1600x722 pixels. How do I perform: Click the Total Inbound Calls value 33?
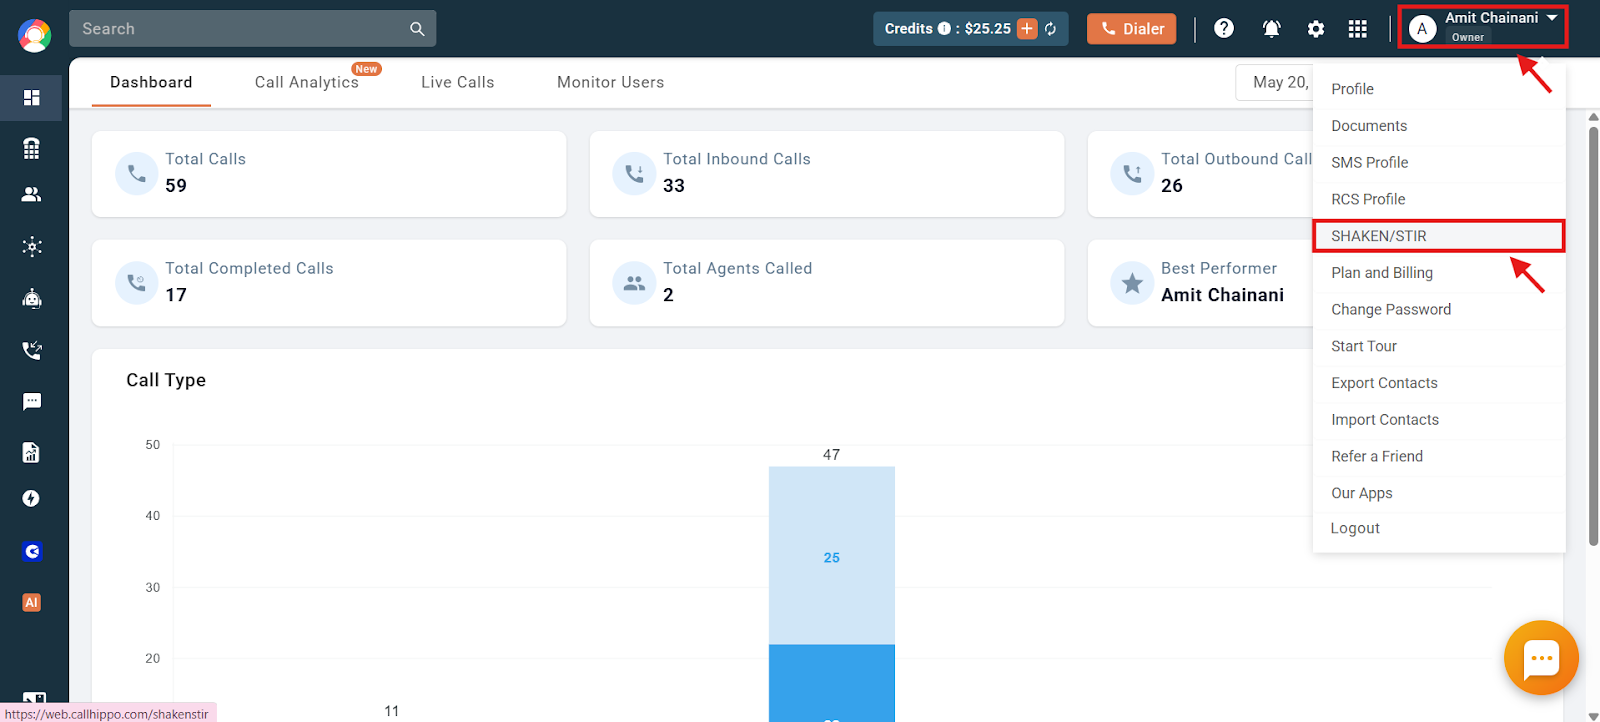674,186
